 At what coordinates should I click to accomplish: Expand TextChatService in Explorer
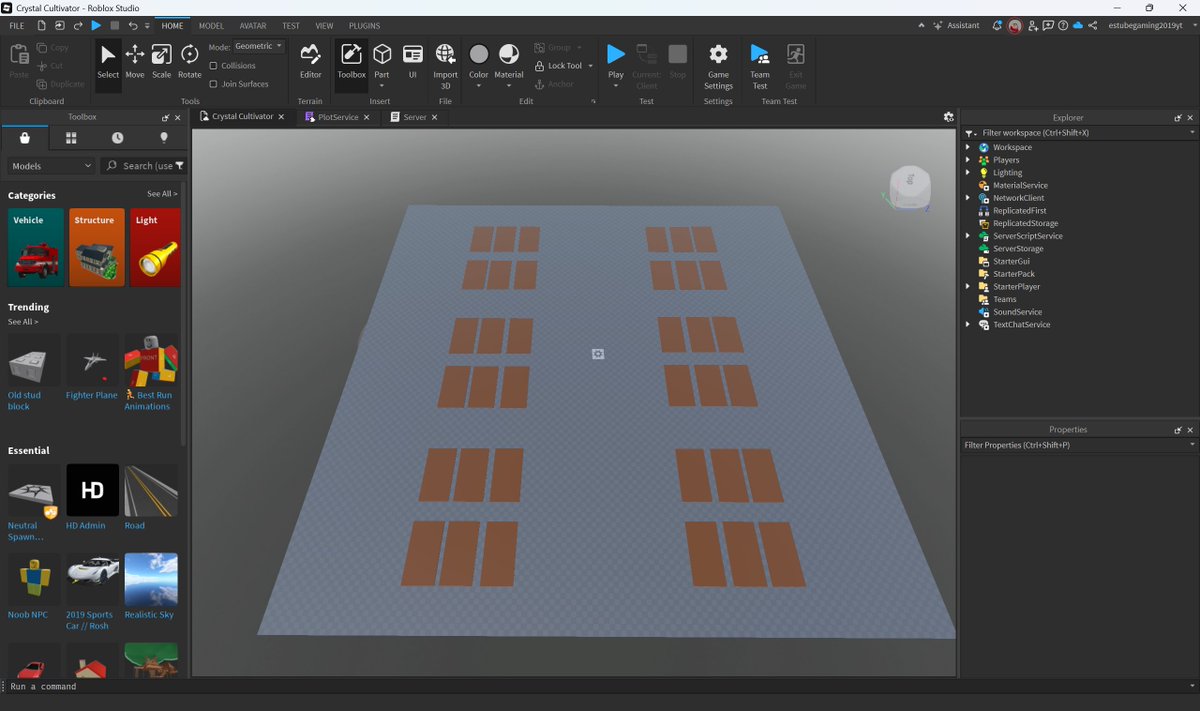click(968, 324)
